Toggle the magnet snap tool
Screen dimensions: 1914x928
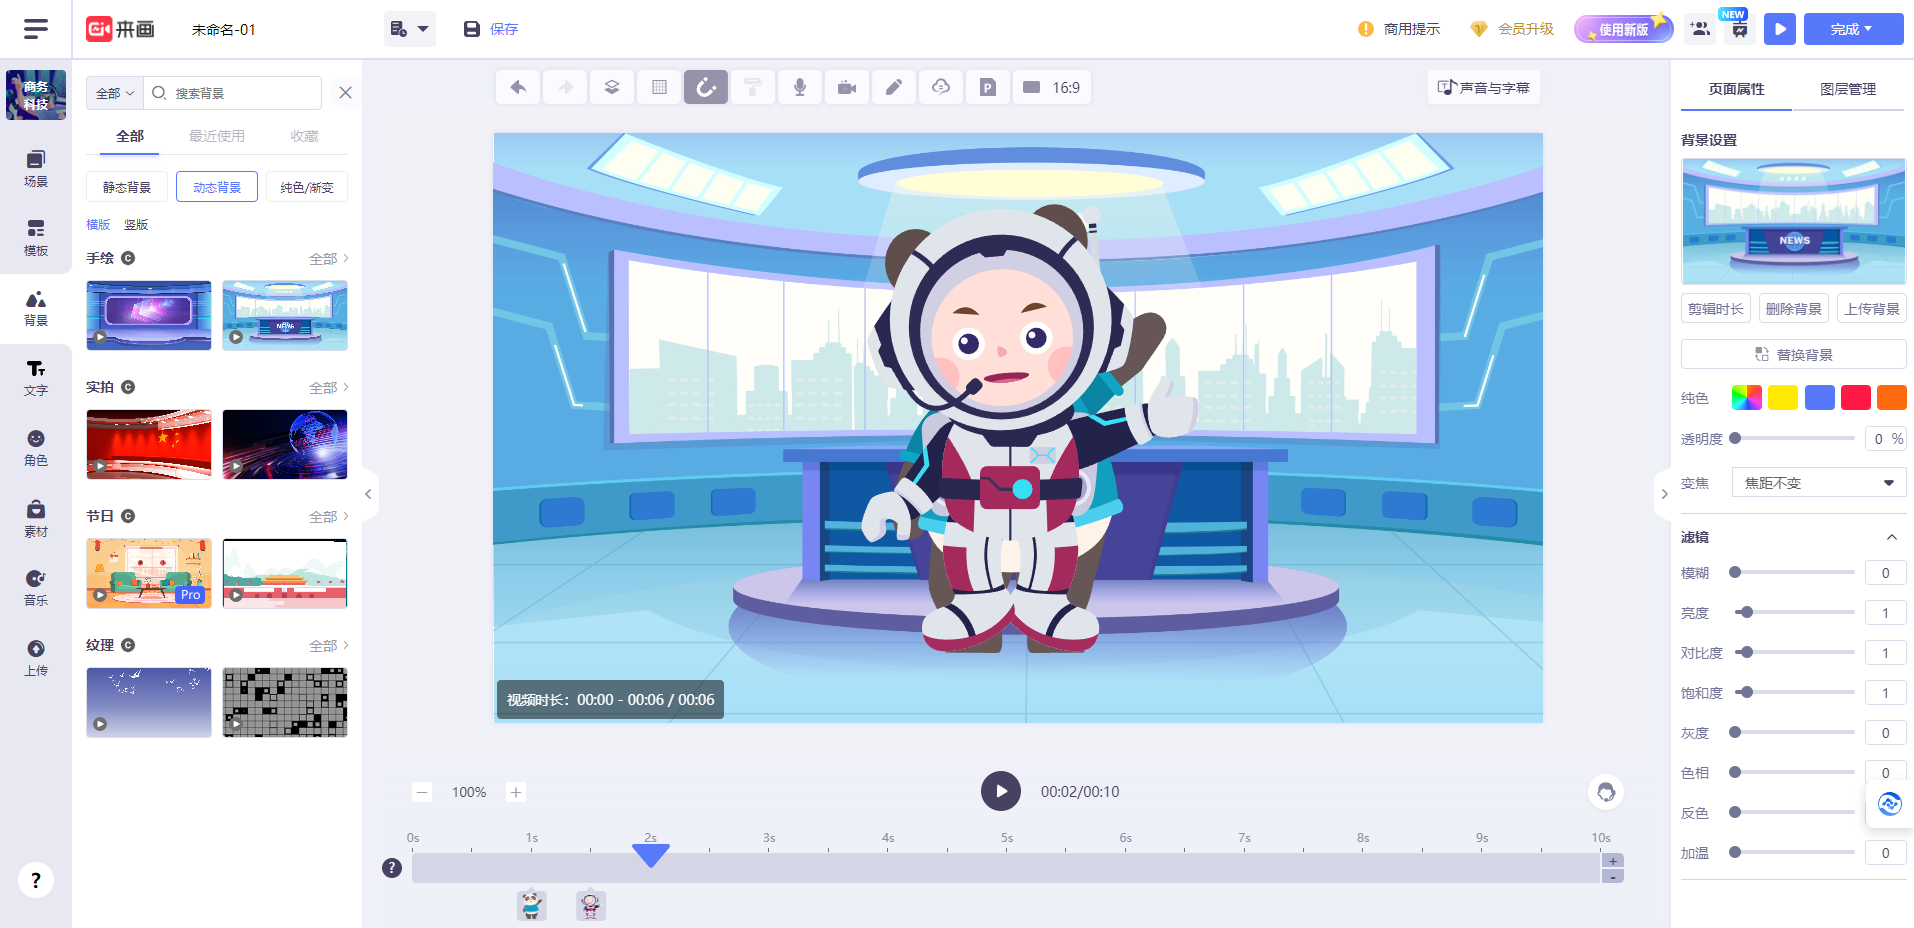coord(706,88)
